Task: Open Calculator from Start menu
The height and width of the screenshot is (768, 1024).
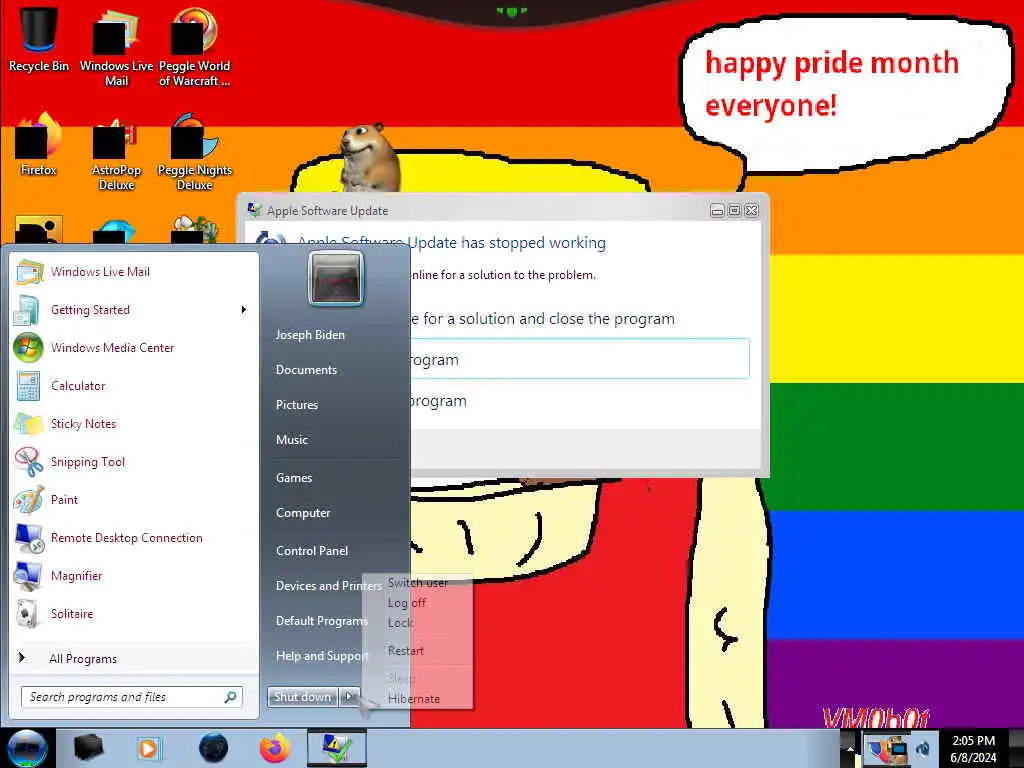Action: point(134,385)
